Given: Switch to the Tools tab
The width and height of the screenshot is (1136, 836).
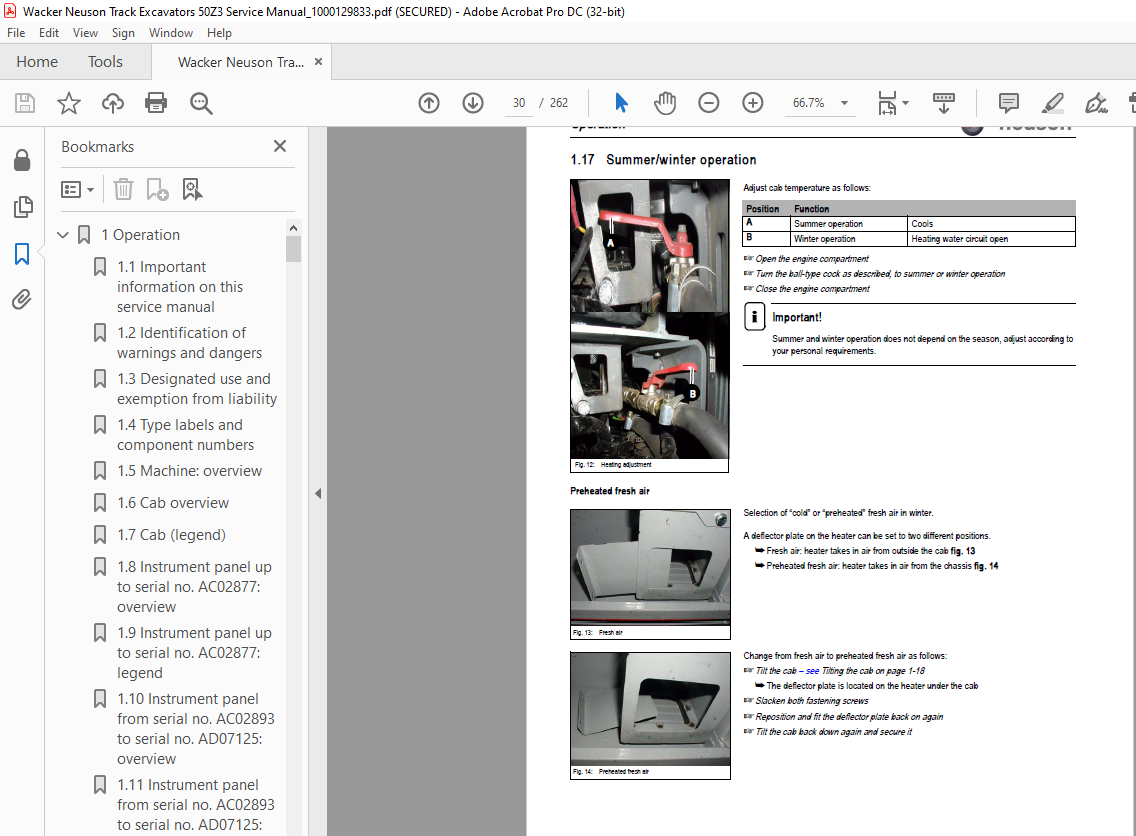Looking at the screenshot, I should pyautogui.click(x=105, y=62).
